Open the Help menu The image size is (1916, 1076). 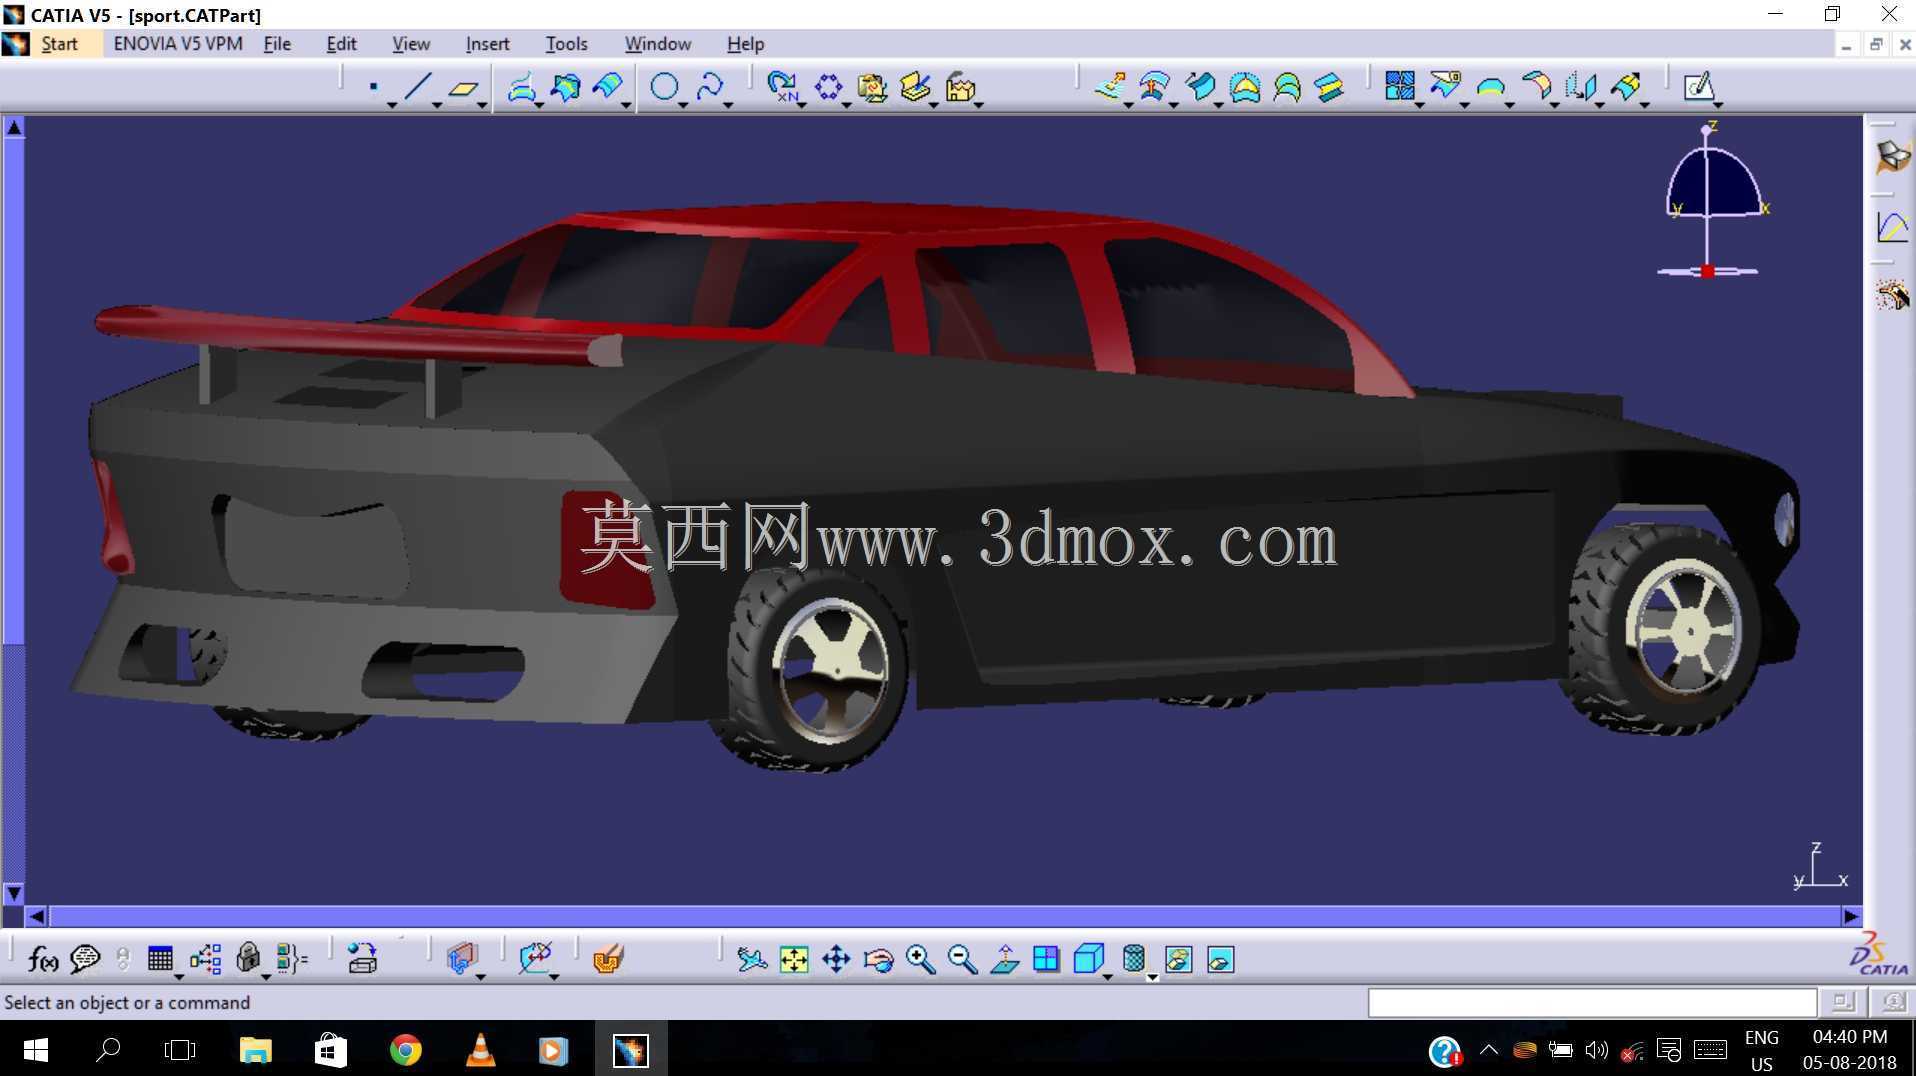tap(745, 44)
